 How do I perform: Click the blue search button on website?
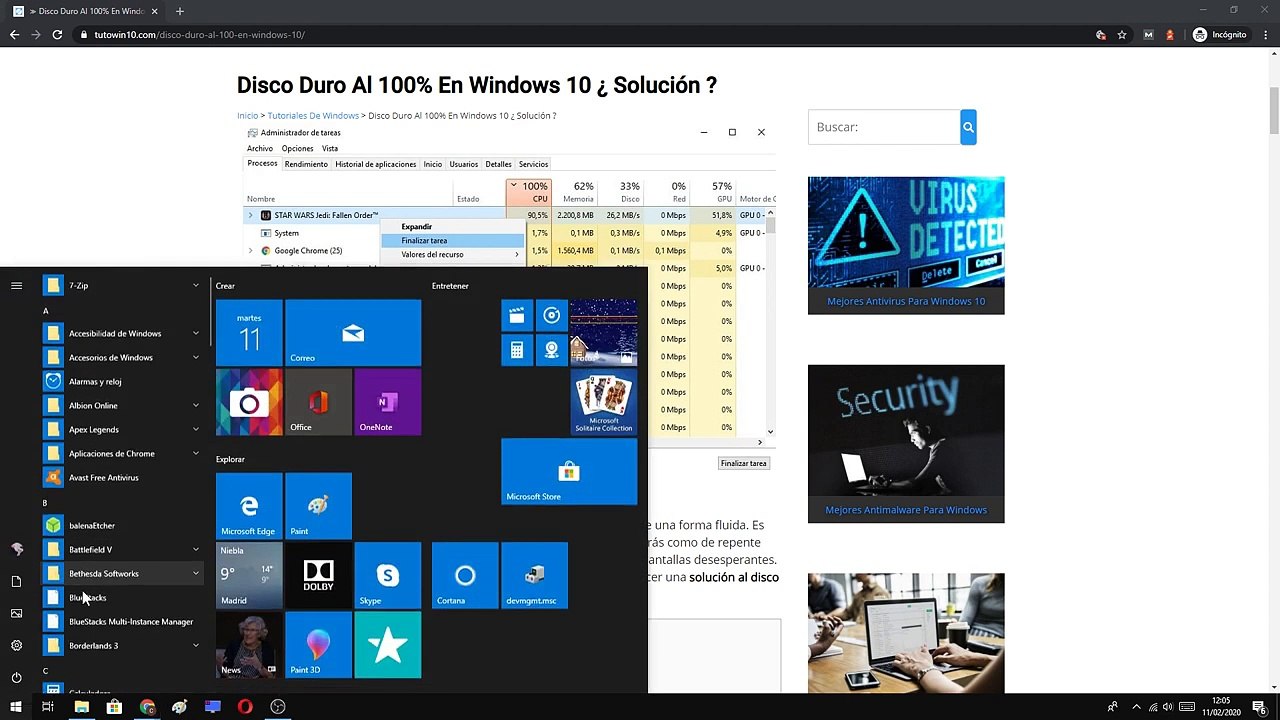(968, 127)
